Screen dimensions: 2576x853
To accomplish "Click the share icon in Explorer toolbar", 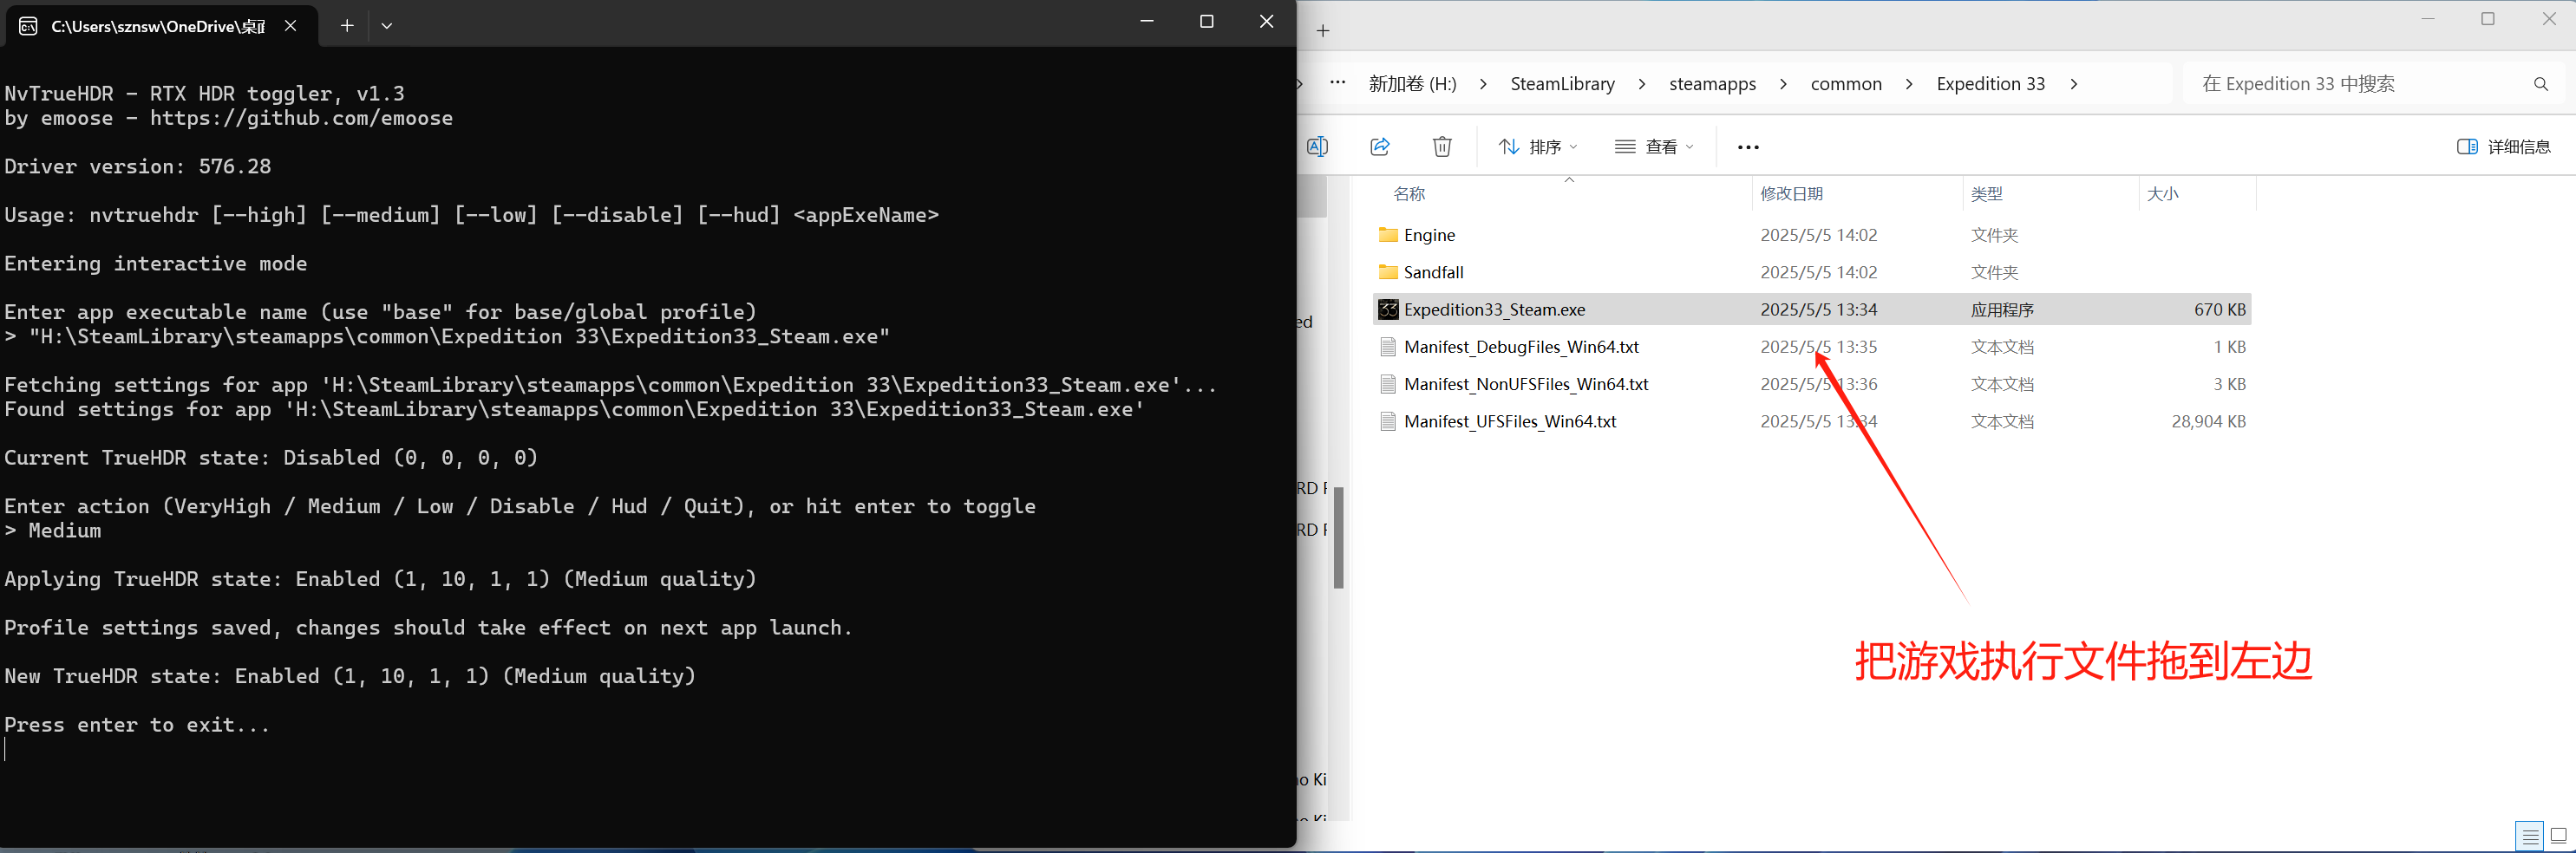I will click(x=1380, y=147).
